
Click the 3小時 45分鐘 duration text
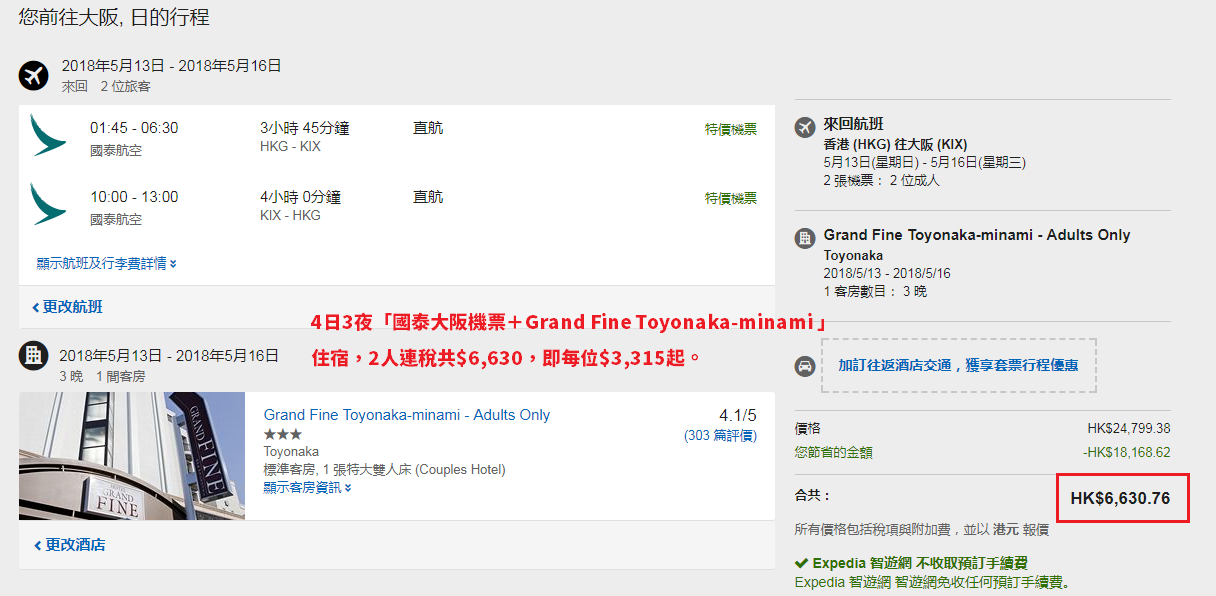click(x=305, y=128)
